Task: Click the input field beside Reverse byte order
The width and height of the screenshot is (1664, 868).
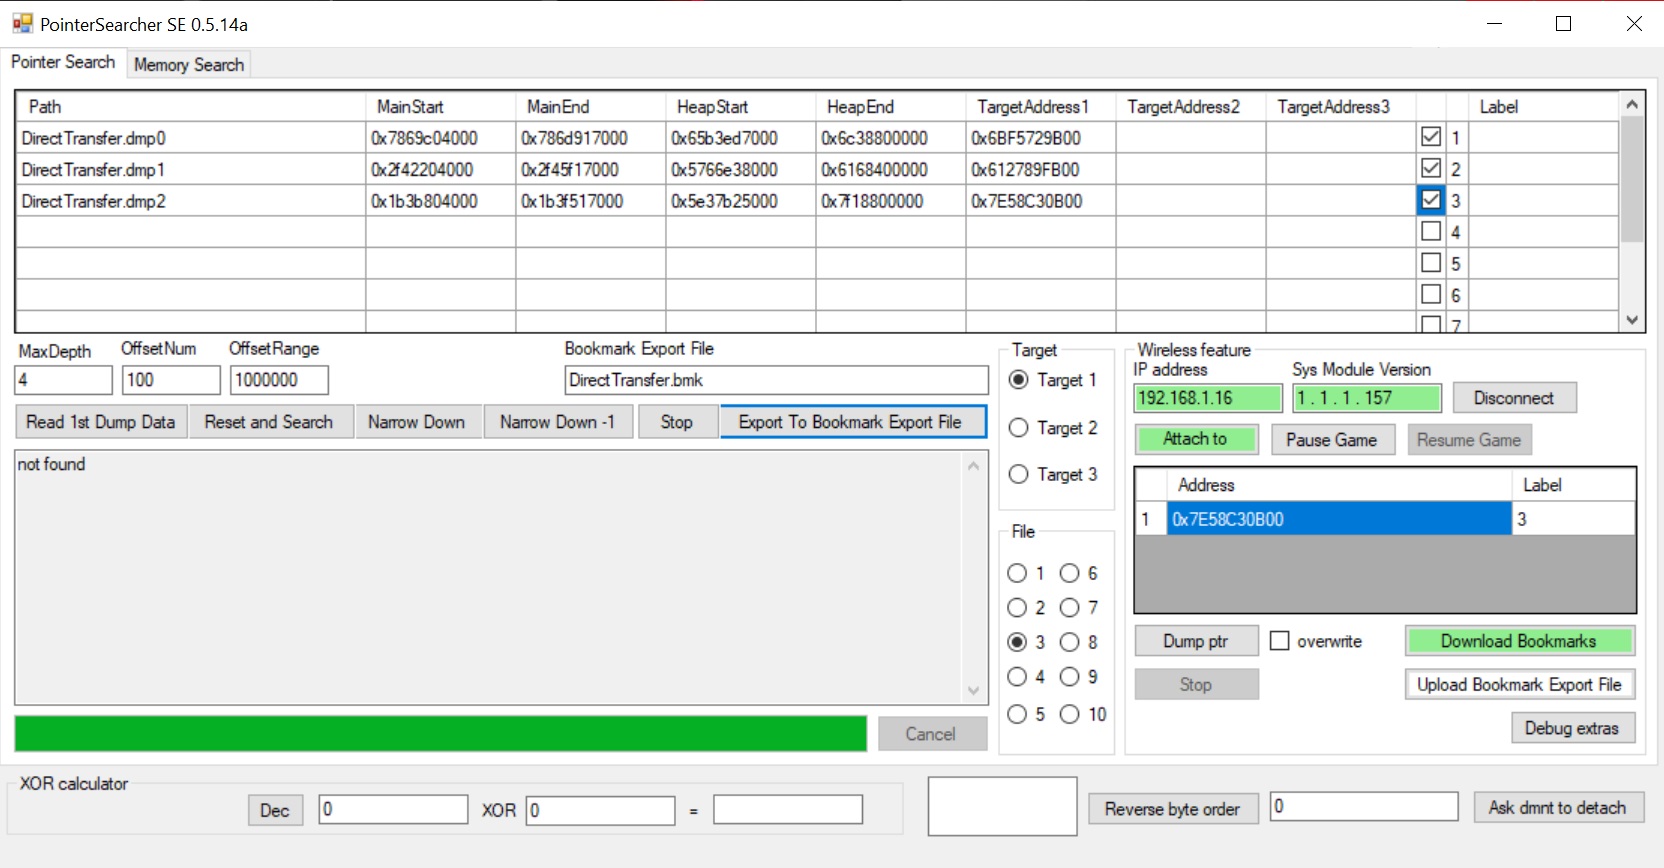Action: [x=1364, y=806]
